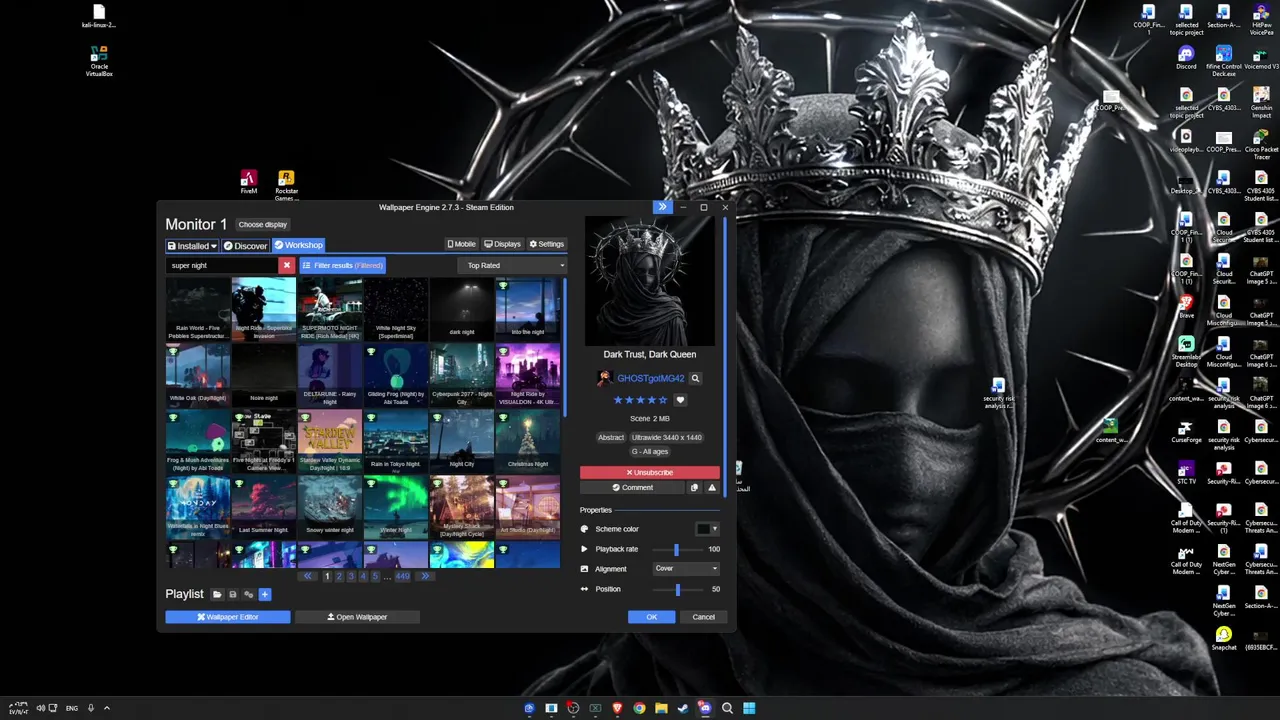The height and width of the screenshot is (720, 1280).
Task: Toggle the Filter results (Filtered) button
Action: (343, 265)
